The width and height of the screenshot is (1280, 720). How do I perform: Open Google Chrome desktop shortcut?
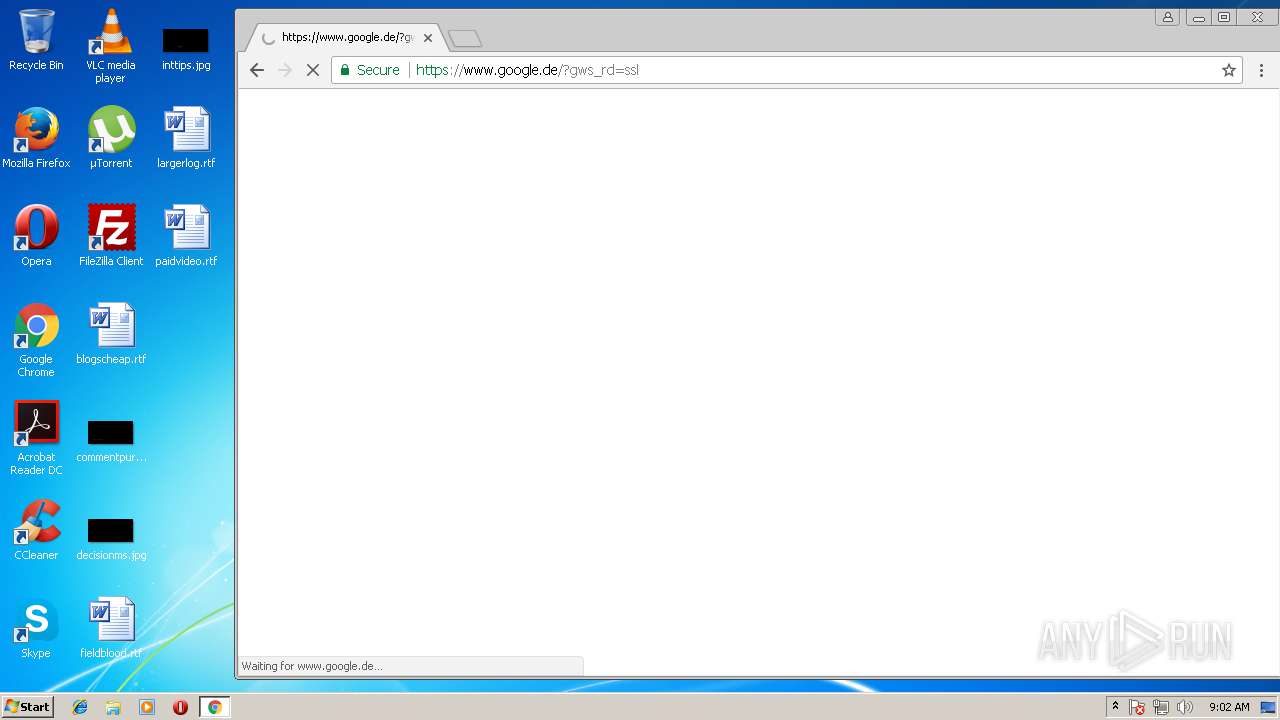[x=36, y=340]
